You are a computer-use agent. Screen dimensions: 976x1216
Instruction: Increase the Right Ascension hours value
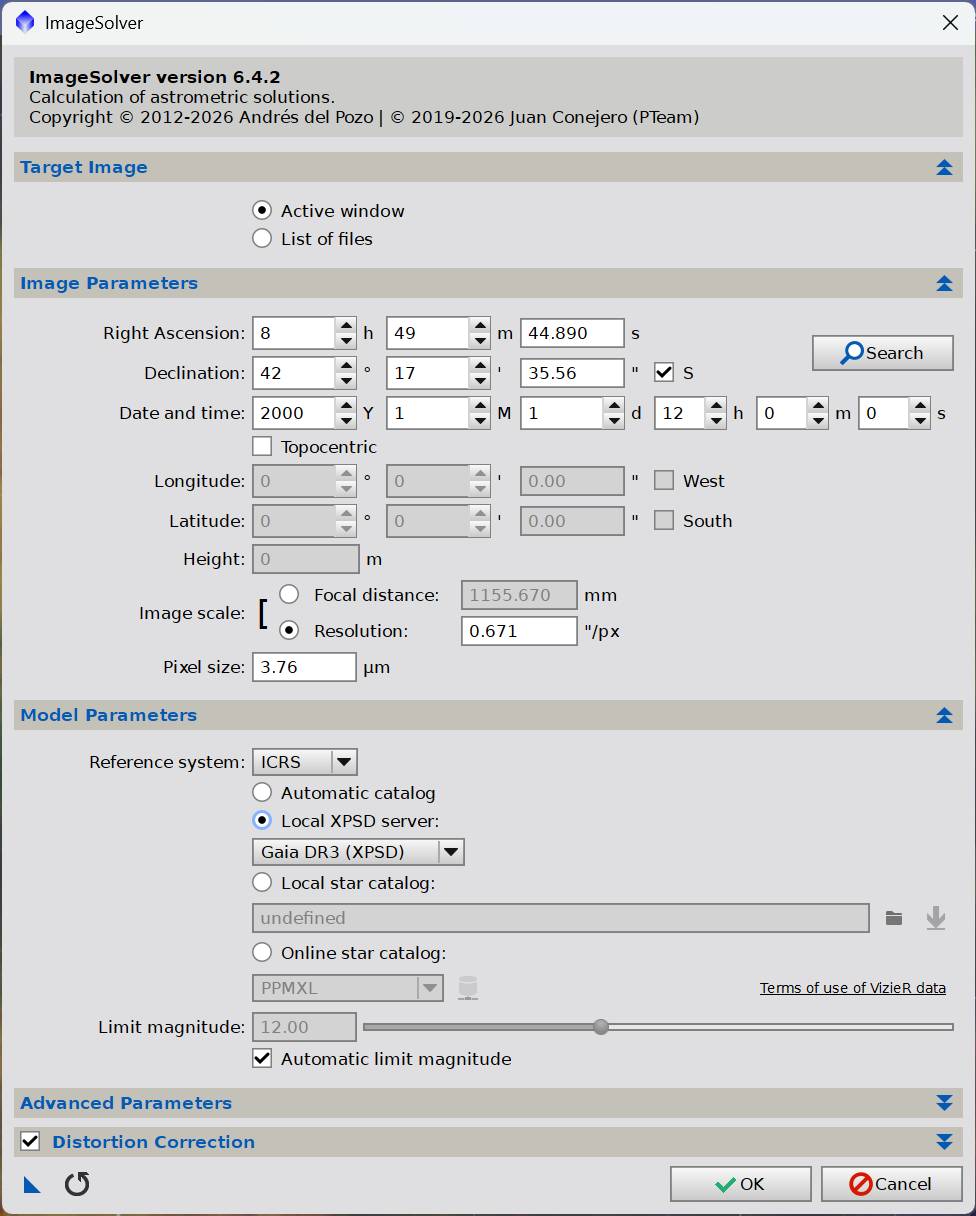345,326
